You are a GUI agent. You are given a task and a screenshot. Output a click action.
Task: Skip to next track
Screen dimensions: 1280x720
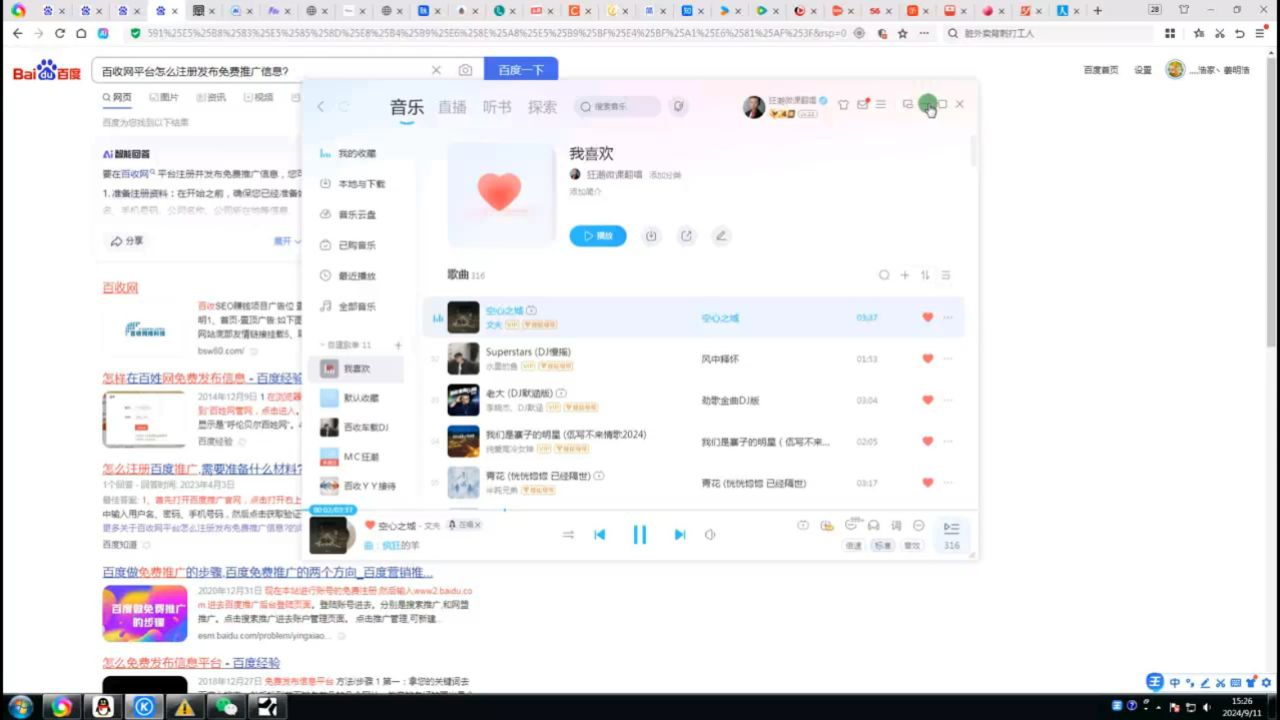tap(680, 535)
